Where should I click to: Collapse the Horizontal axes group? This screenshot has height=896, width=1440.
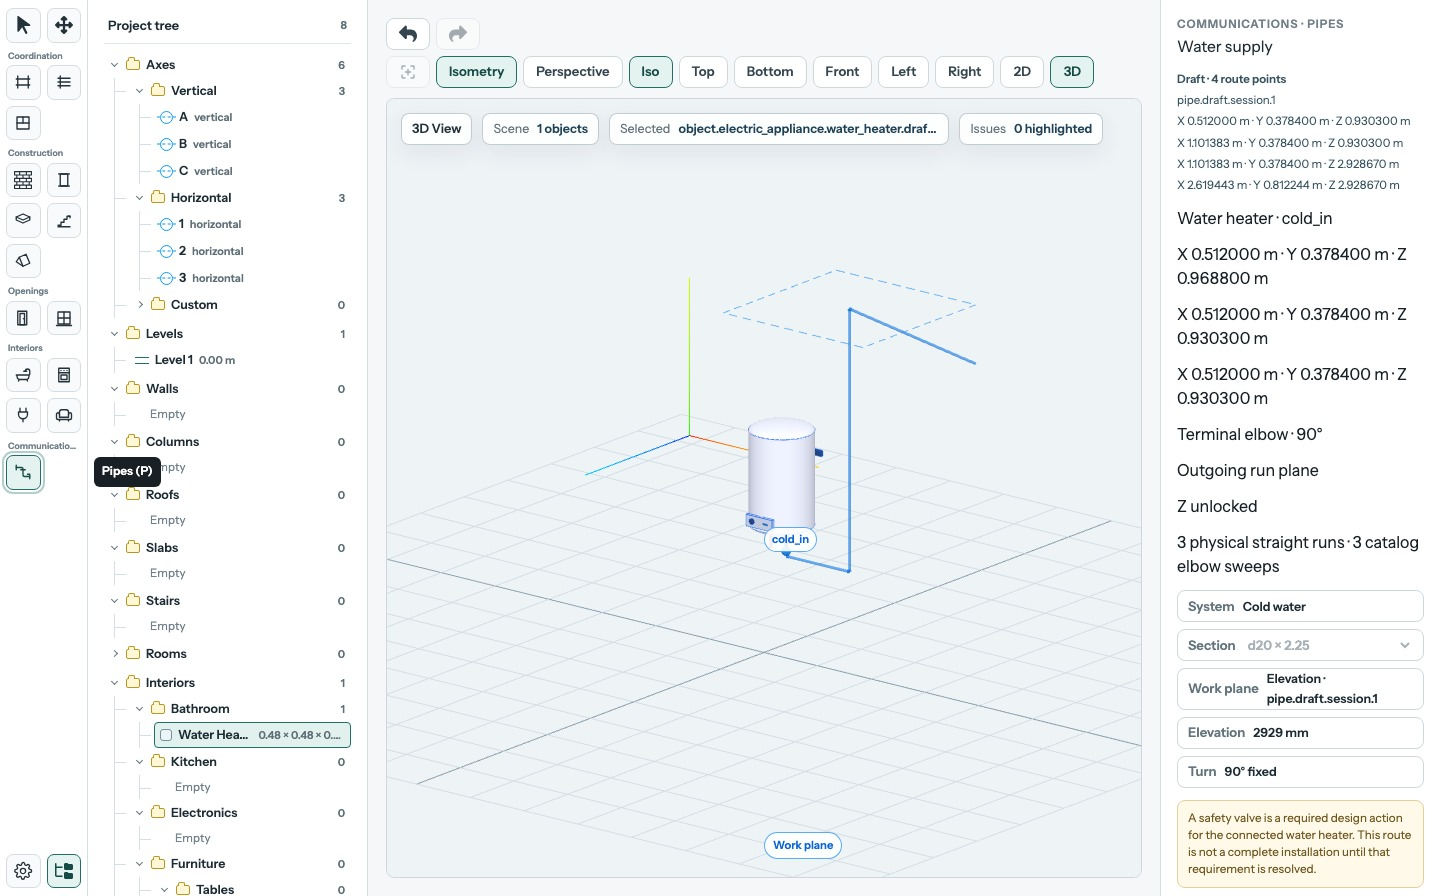(140, 198)
